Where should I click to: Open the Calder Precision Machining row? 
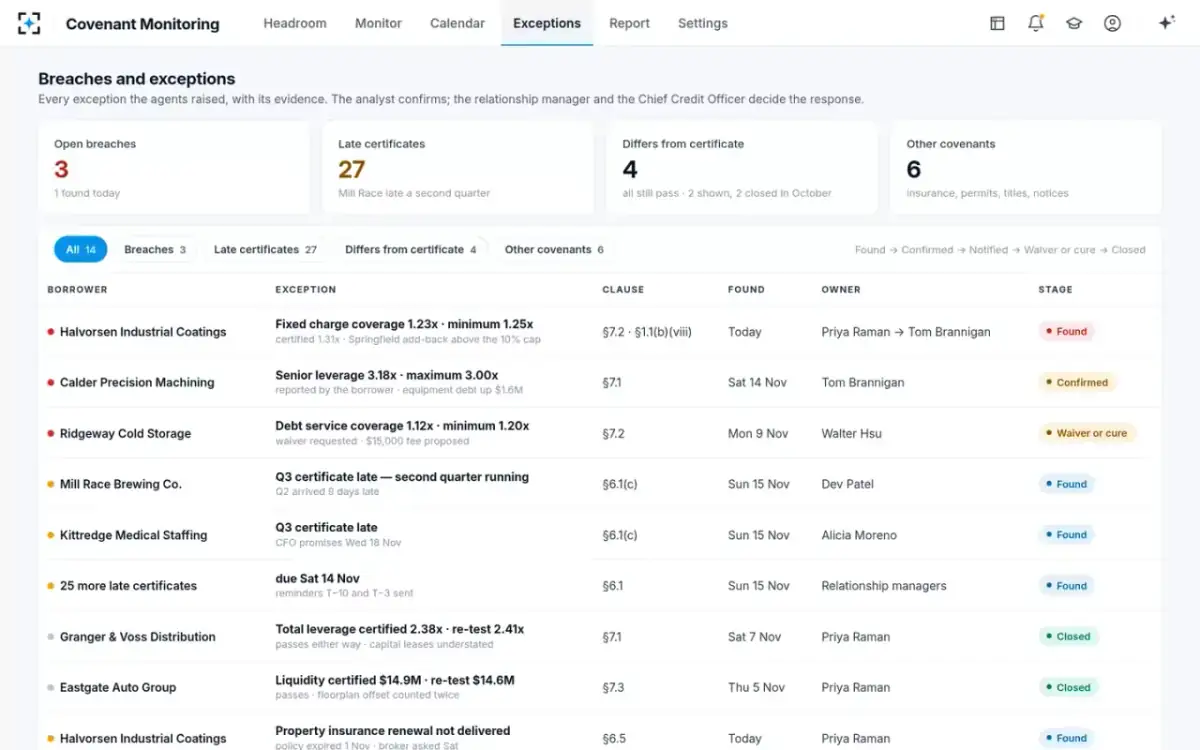[600, 382]
